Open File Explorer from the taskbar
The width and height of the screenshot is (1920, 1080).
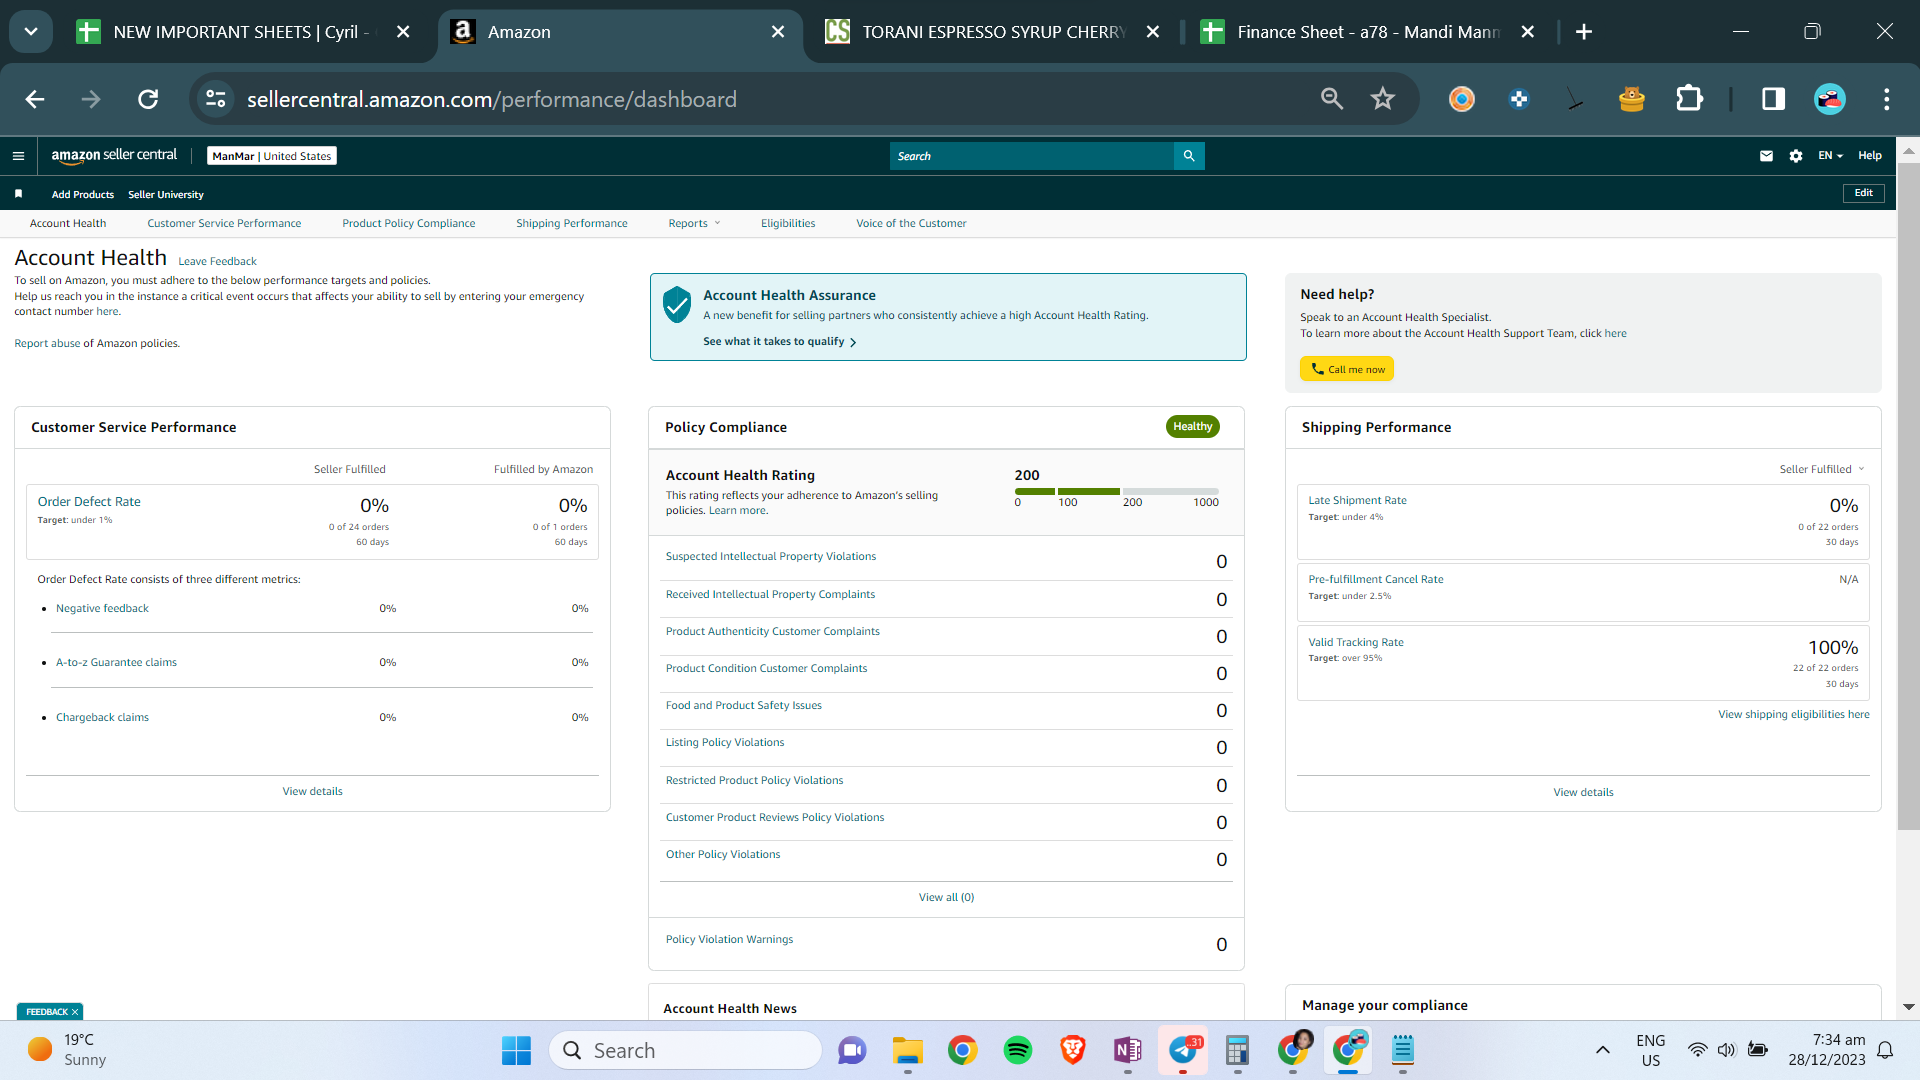908,1050
